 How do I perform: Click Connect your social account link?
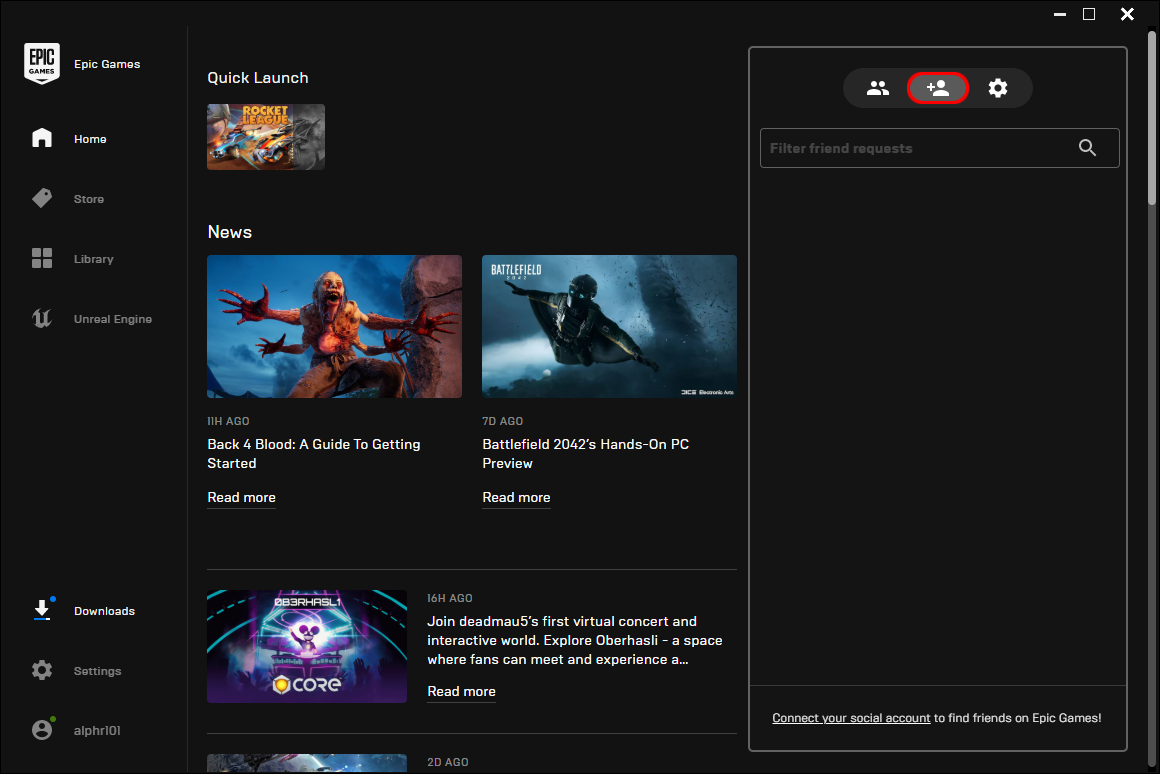852,718
